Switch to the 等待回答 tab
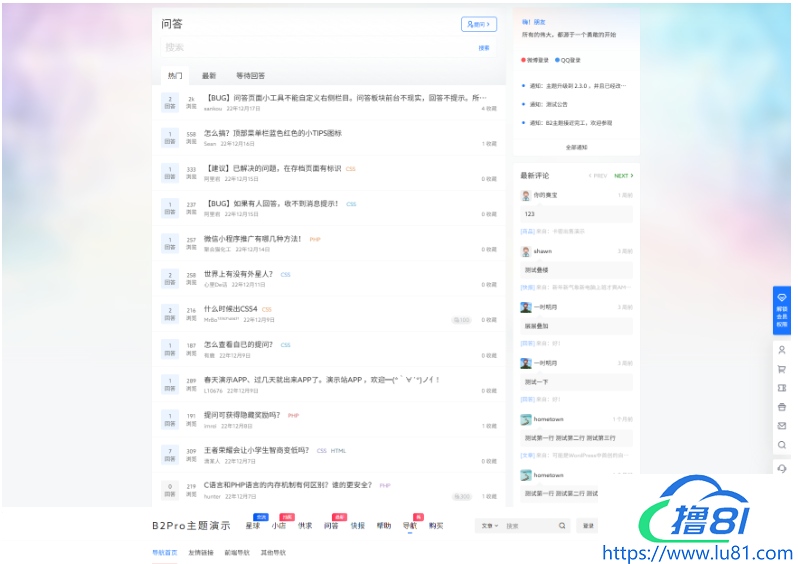 point(250,76)
